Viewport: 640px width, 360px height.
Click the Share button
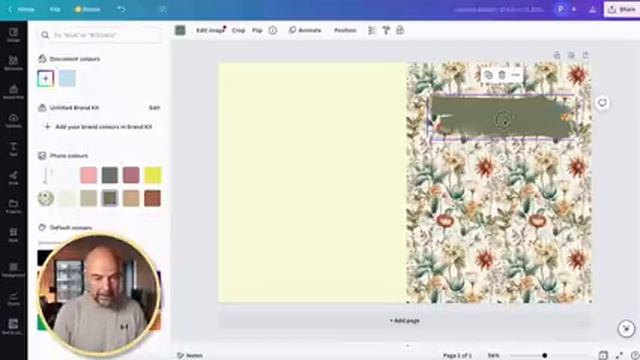622,9
